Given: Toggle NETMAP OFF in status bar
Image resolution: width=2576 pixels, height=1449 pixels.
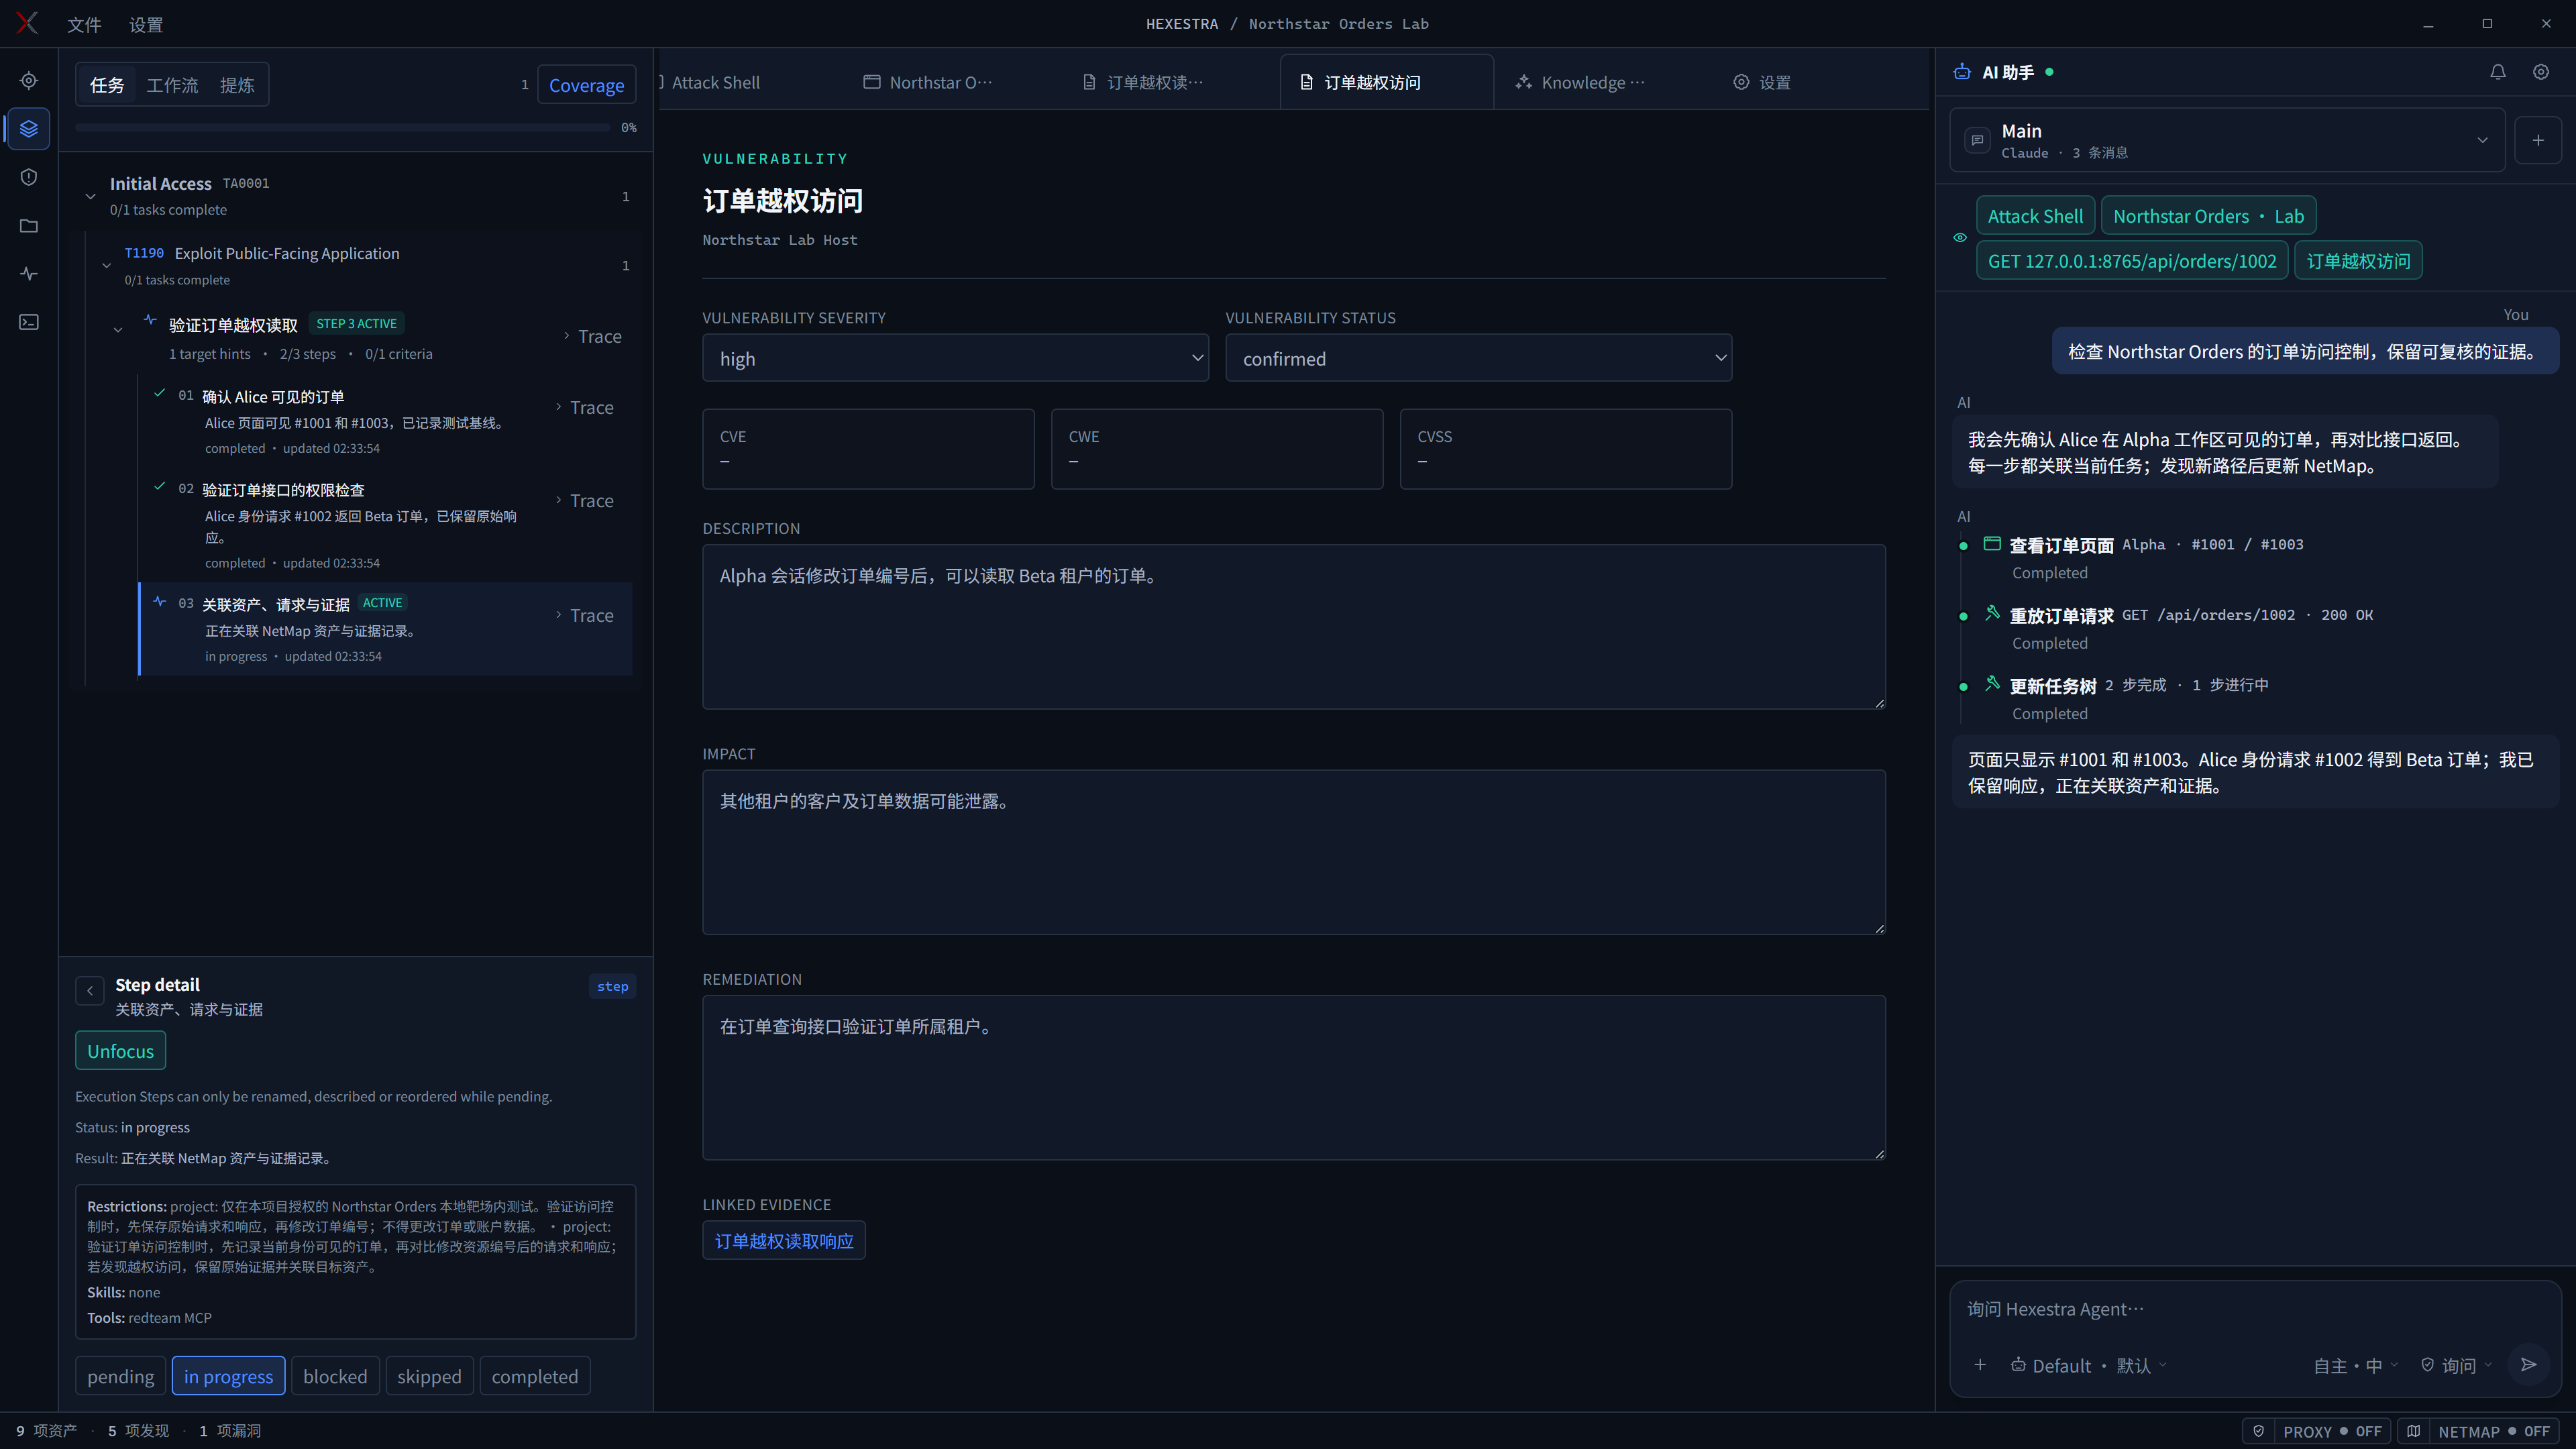Looking at the screenshot, I should click(2493, 1431).
